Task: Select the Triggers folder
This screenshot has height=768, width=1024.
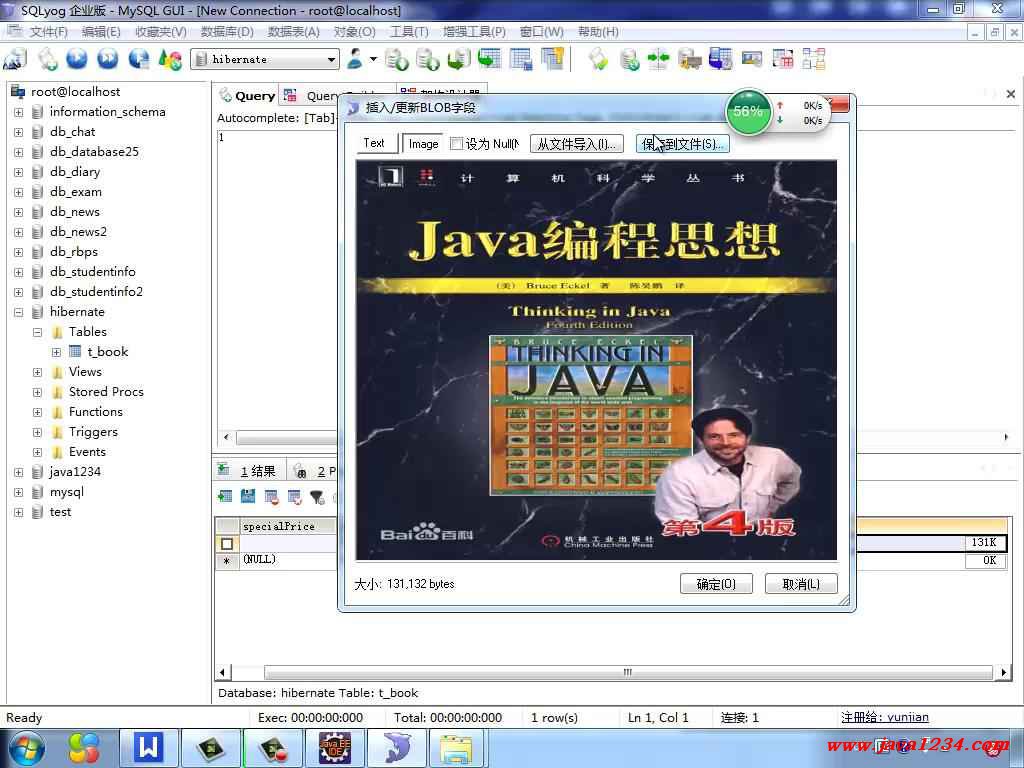Action: [x=93, y=432]
